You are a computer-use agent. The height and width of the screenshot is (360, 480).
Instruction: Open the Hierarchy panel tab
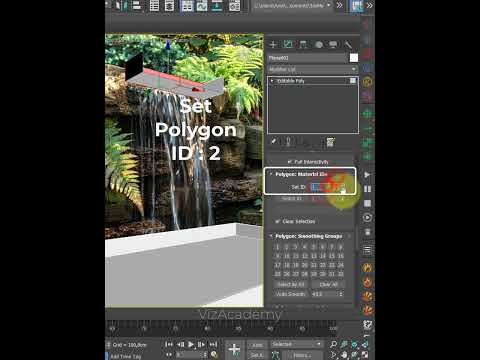[303, 44]
